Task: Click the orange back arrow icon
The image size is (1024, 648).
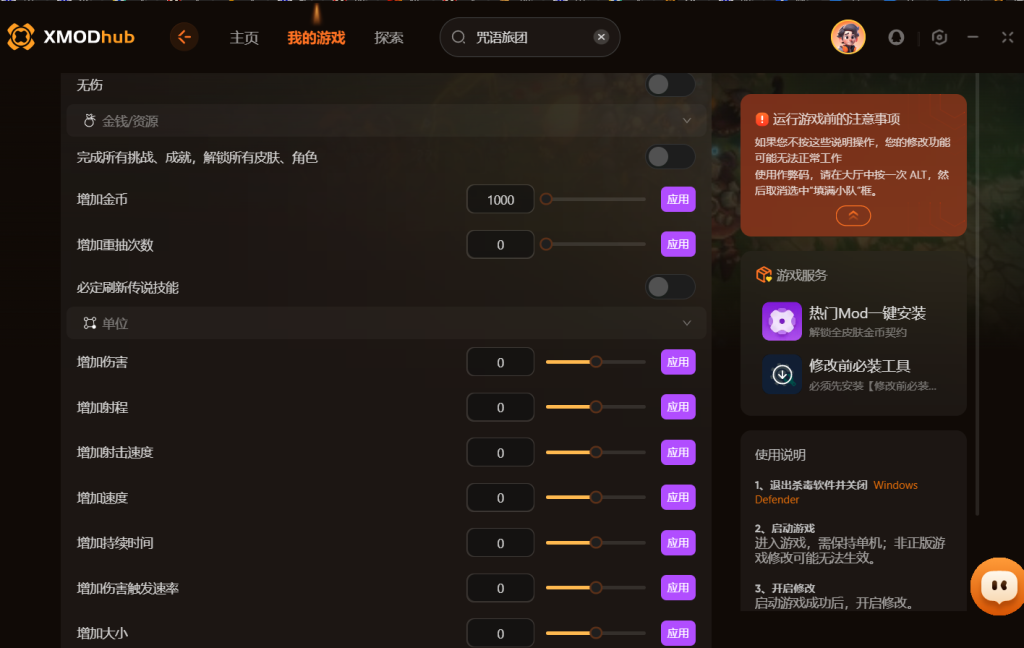Action: 184,37
